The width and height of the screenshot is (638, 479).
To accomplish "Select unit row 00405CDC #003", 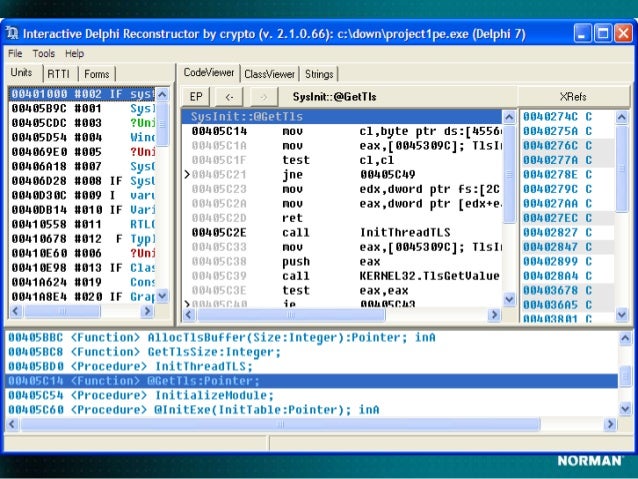I will click(82, 123).
